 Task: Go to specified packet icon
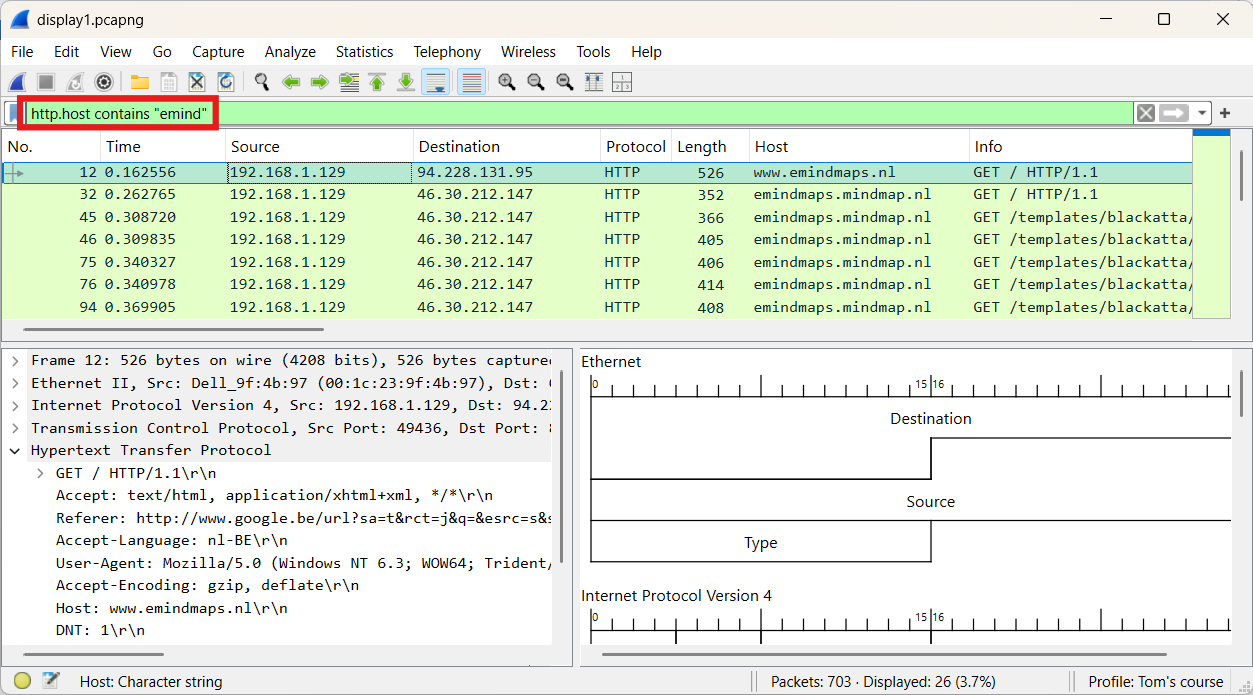coord(349,82)
